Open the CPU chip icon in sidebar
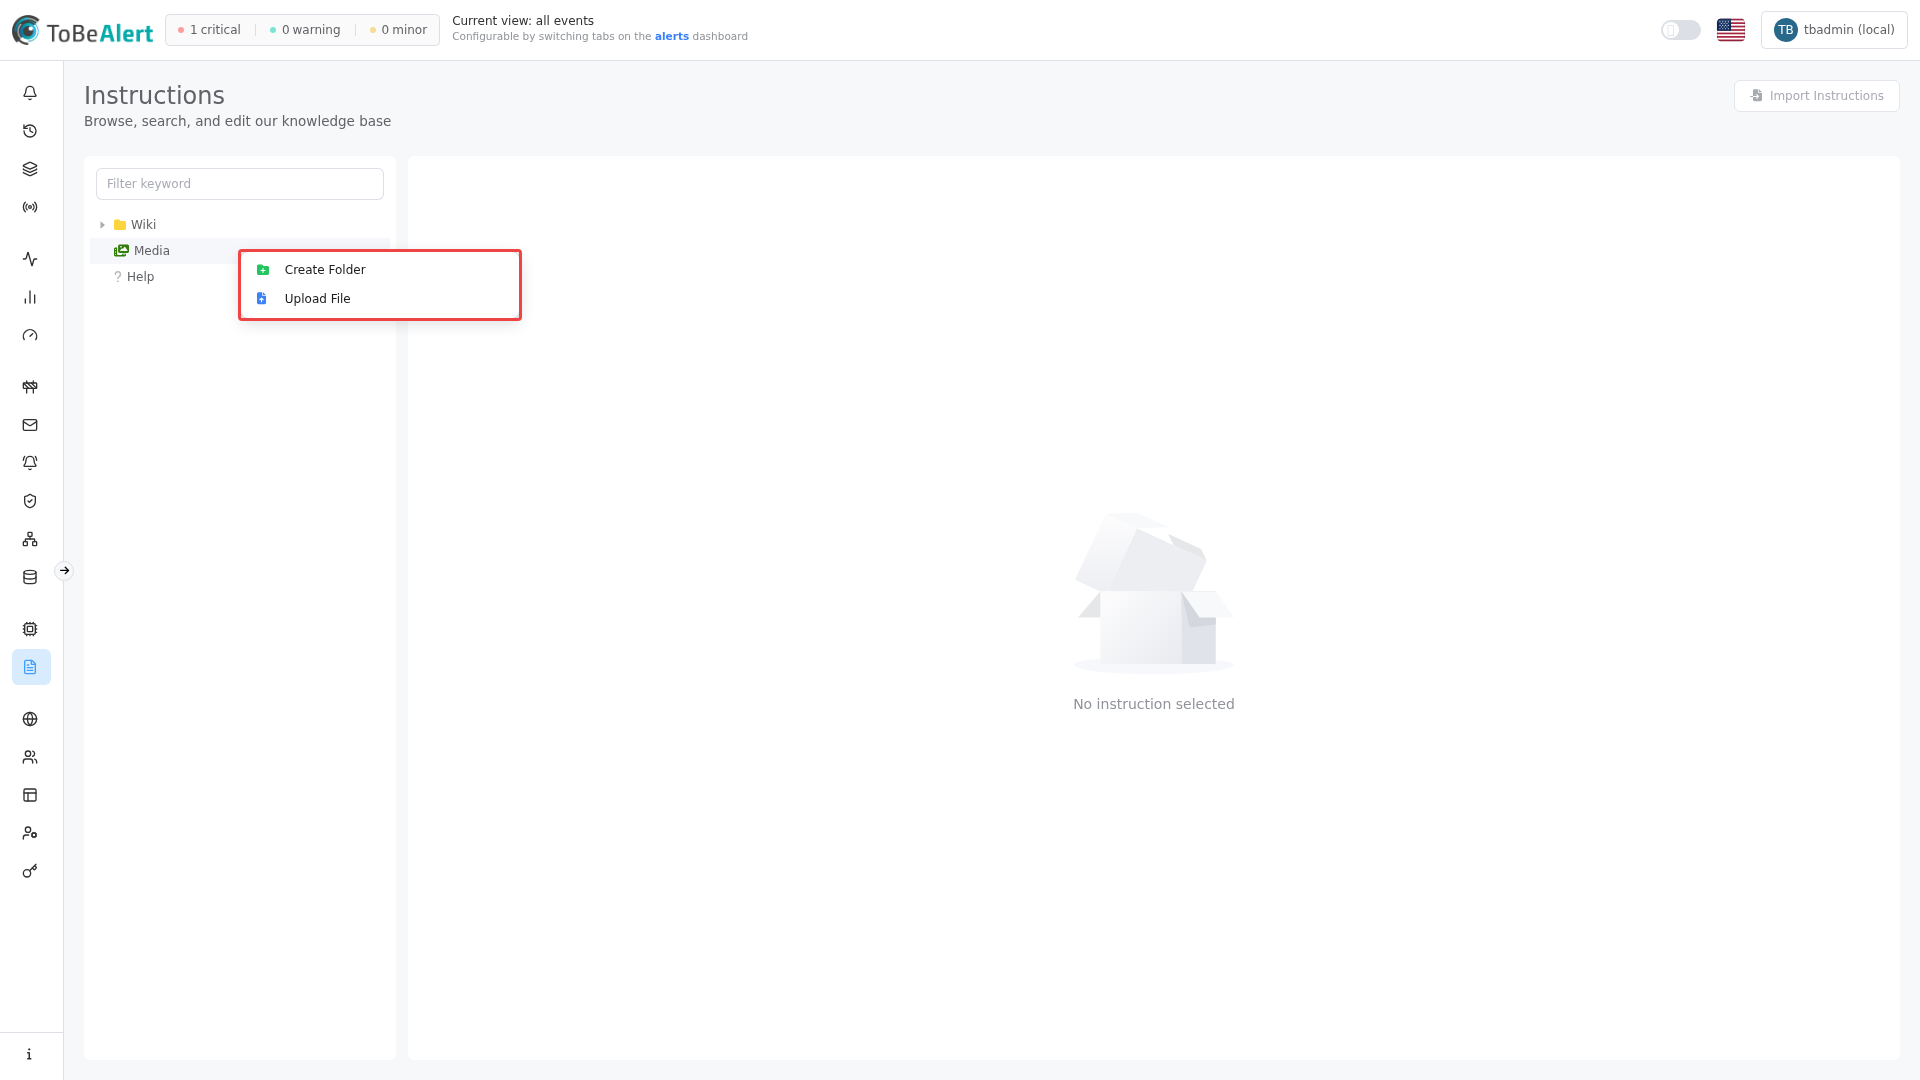Image resolution: width=1920 pixels, height=1080 pixels. pyautogui.click(x=30, y=629)
